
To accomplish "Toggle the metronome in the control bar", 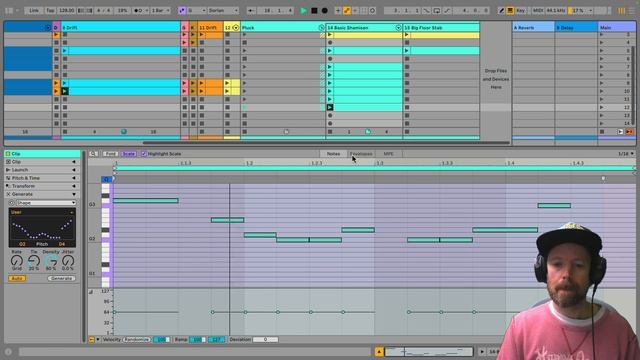I will coord(138,11).
